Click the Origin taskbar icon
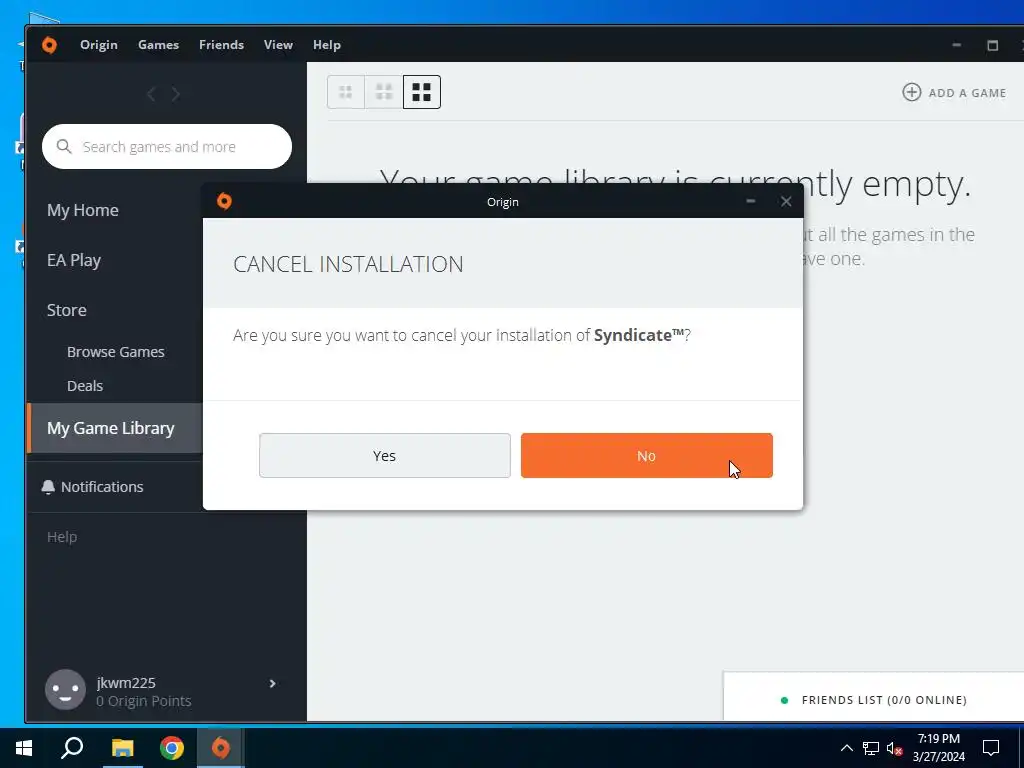The height and width of the screenshot is (768, 1024). click(221, 748)
